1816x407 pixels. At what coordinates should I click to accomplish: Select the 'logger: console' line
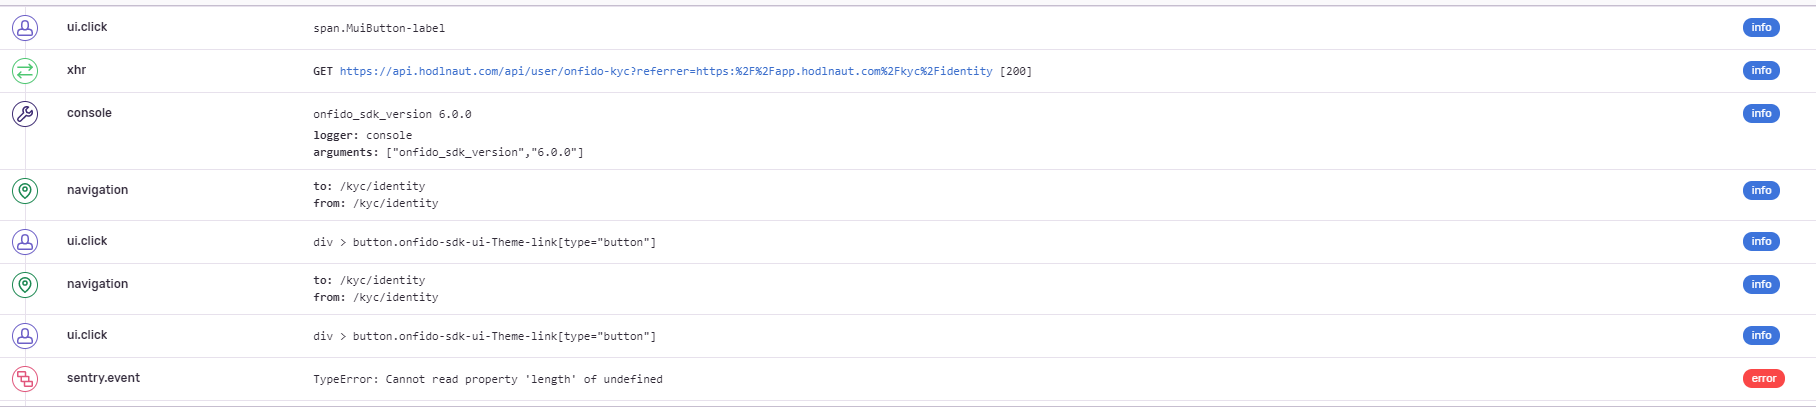[x=362, y=135]
